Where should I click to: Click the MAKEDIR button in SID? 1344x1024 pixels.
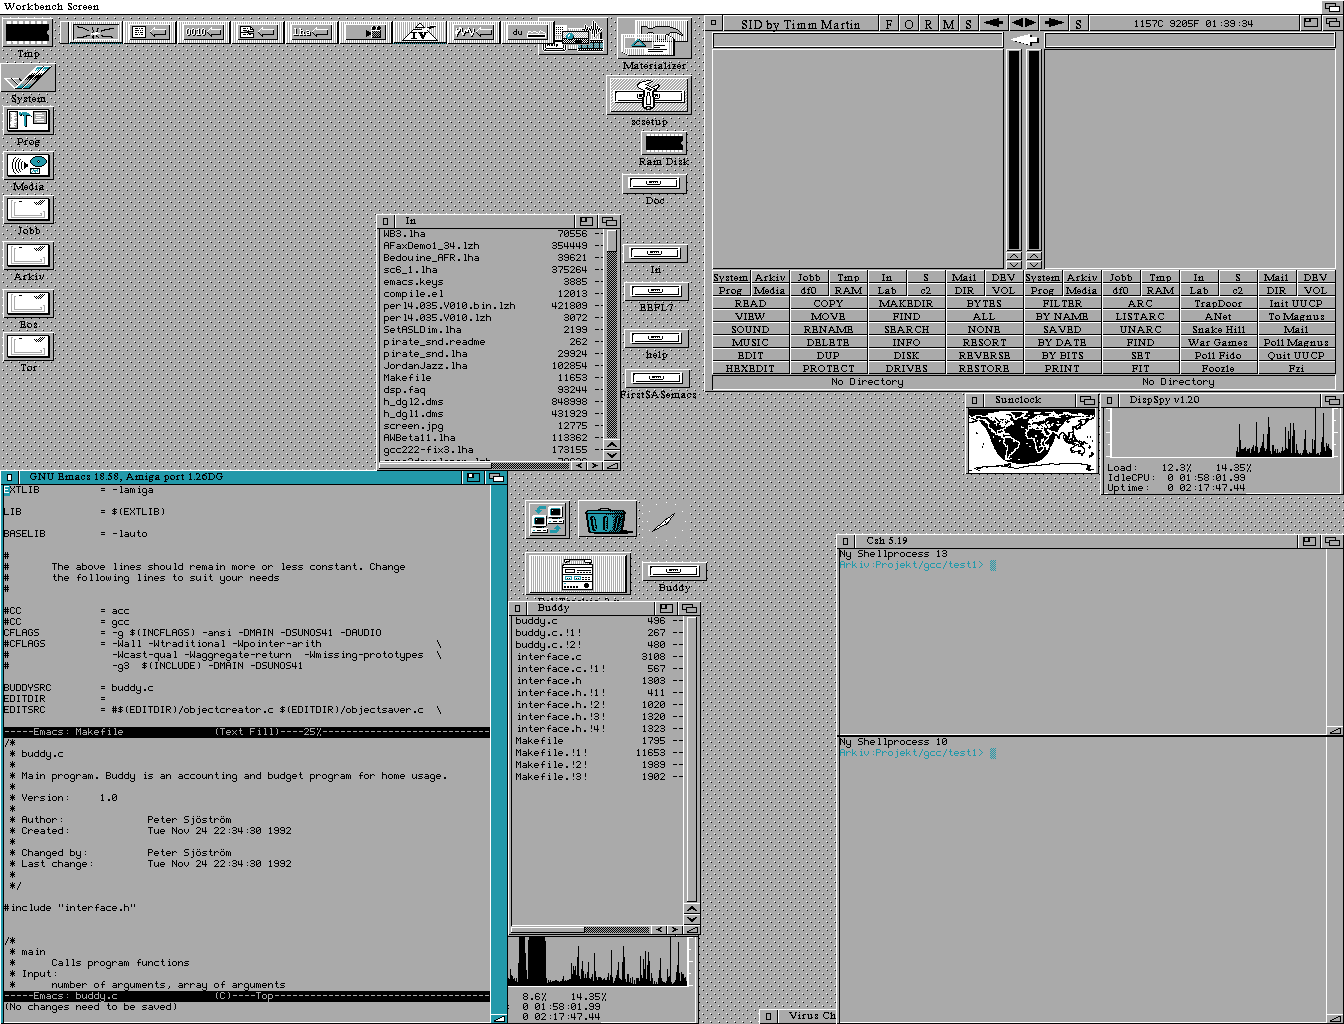pos(906,303)
